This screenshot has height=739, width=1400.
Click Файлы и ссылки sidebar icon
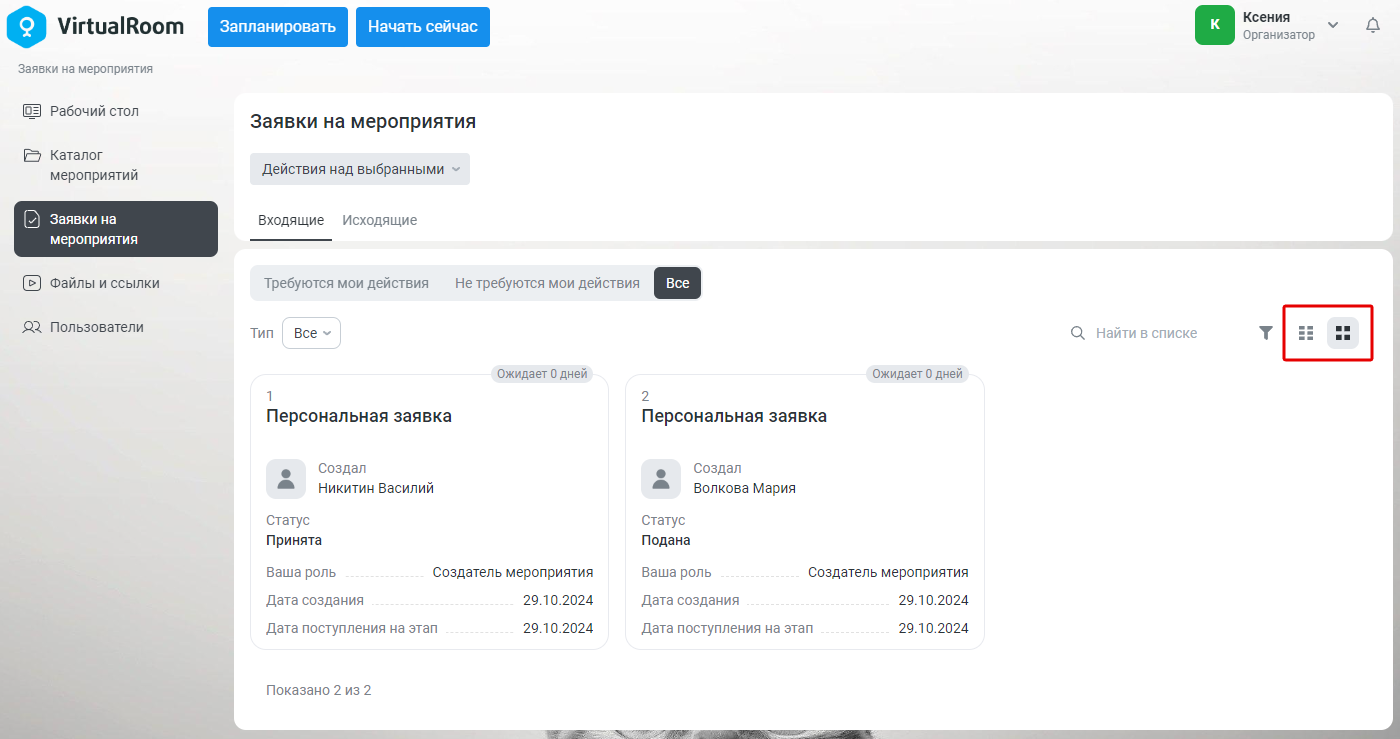coord(32,283)
